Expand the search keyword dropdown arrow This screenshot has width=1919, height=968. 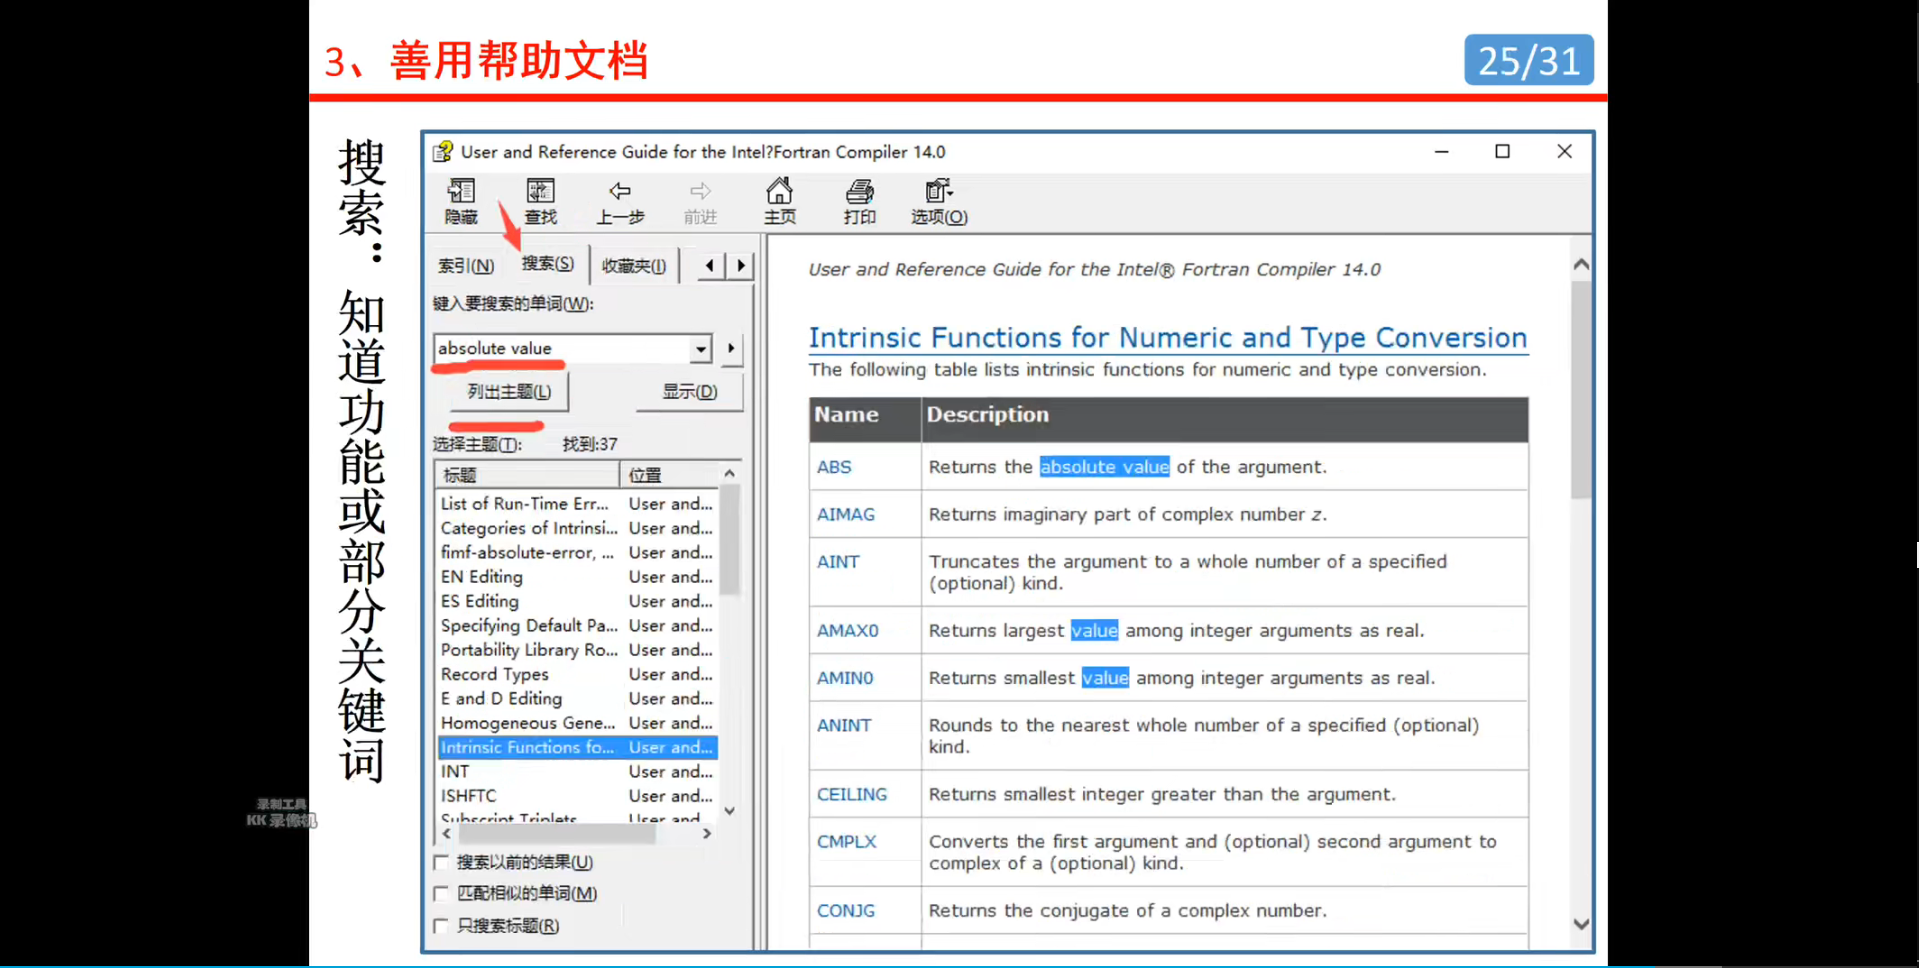coord(701,348)
